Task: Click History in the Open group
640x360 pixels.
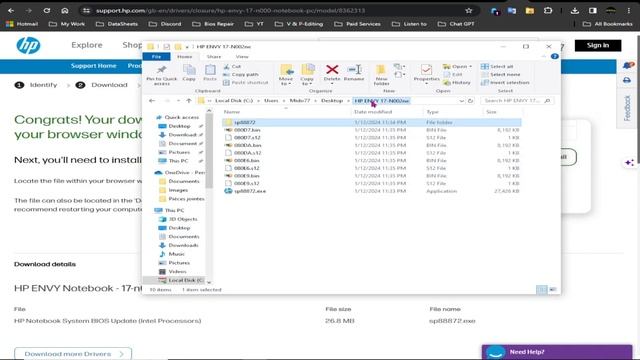Action: (457, 82)
